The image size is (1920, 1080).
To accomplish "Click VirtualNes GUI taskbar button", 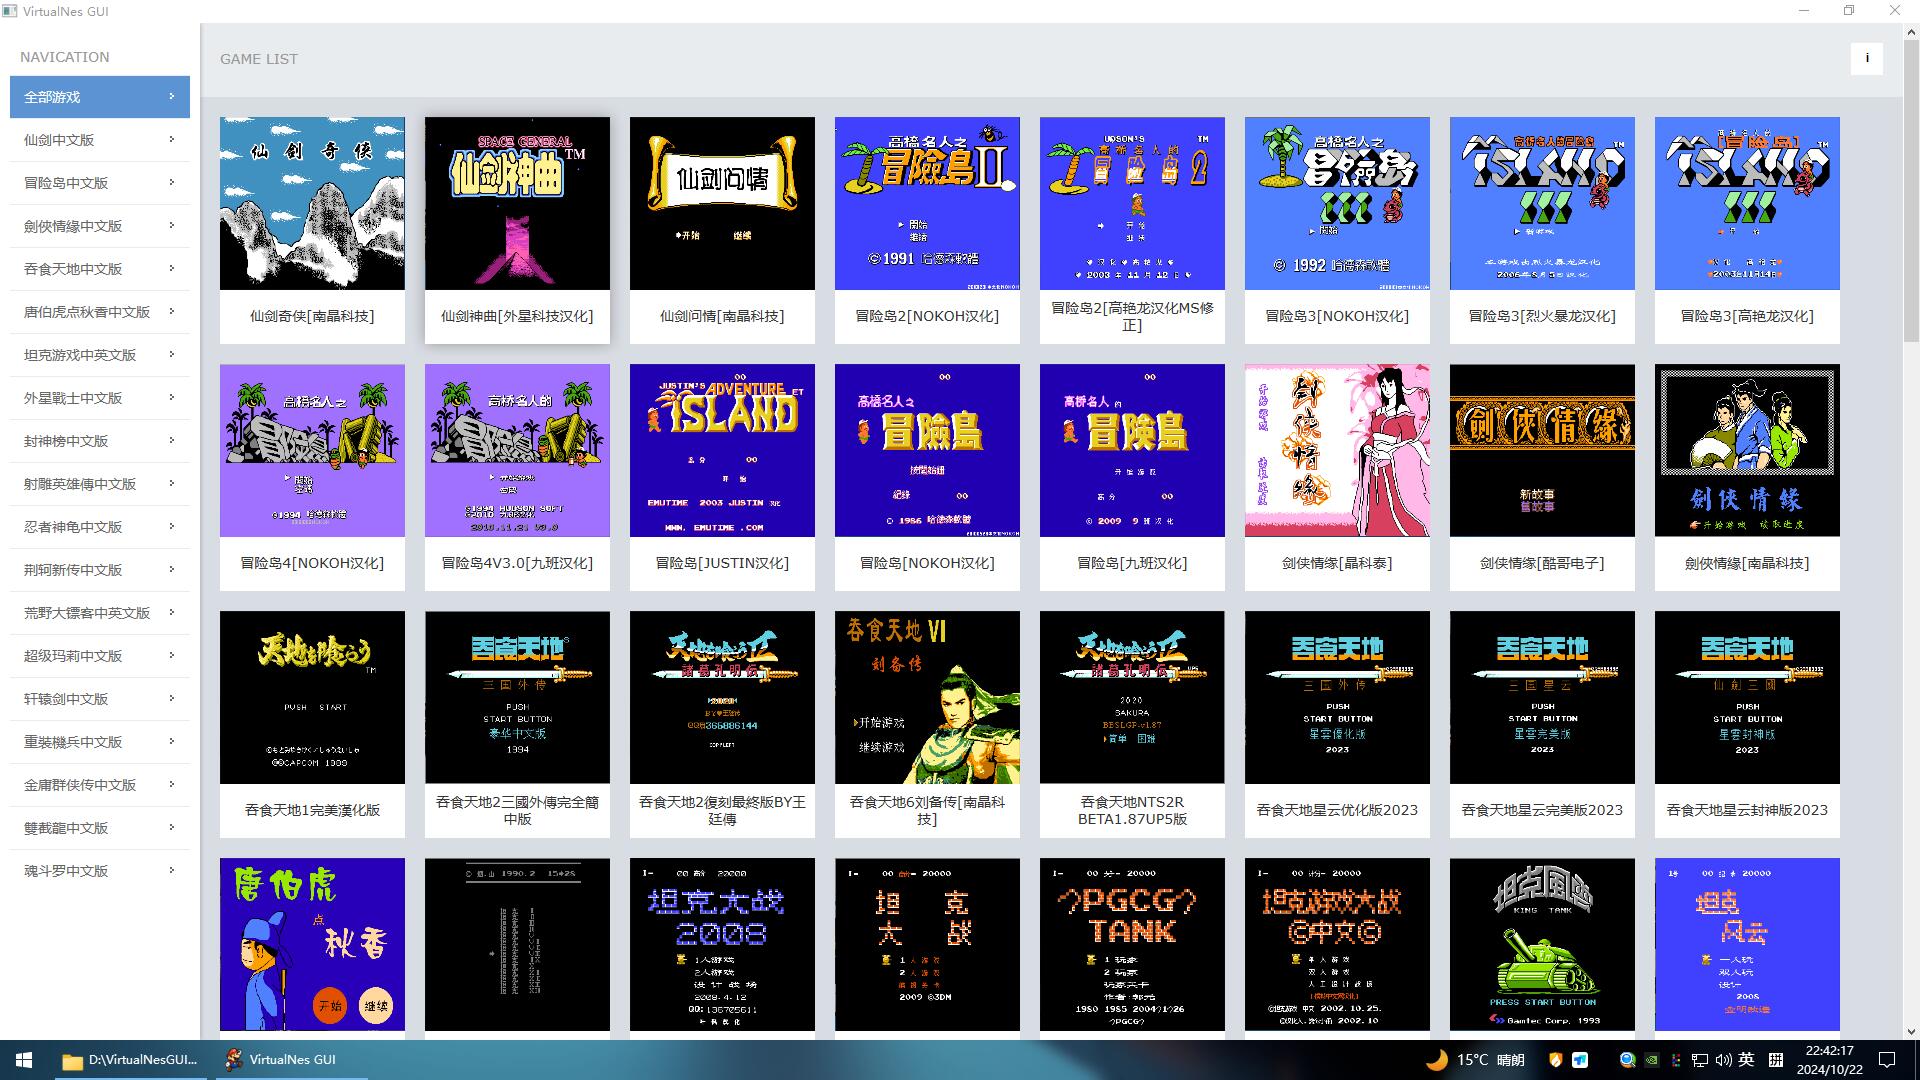I will [290, 1060].
